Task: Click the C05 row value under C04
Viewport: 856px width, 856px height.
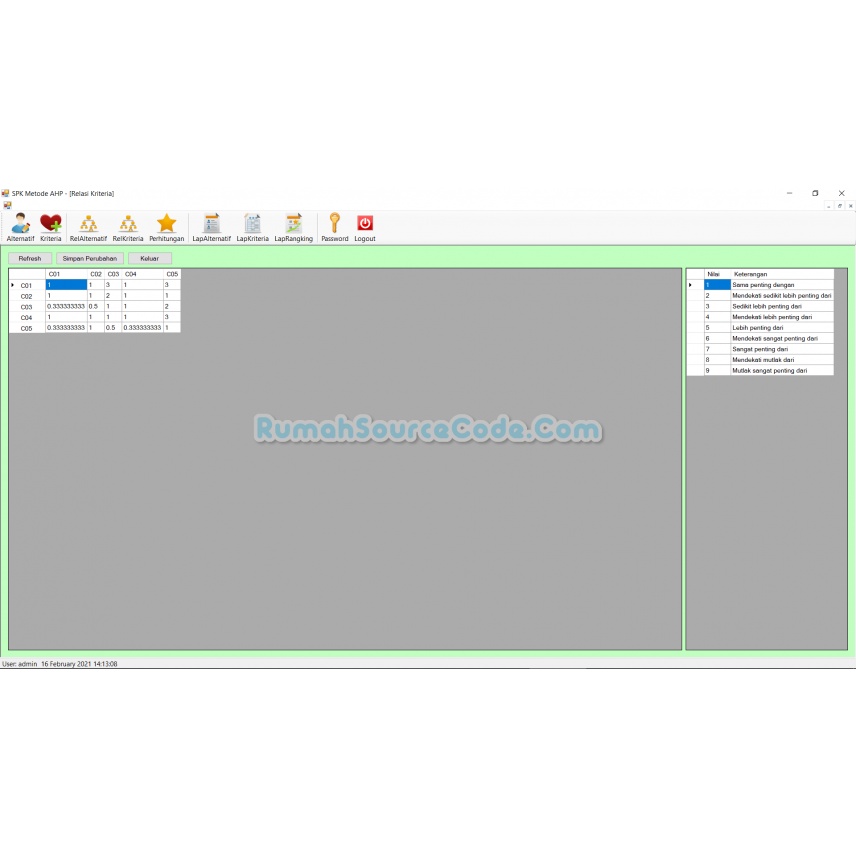Action: click(142, 328)
